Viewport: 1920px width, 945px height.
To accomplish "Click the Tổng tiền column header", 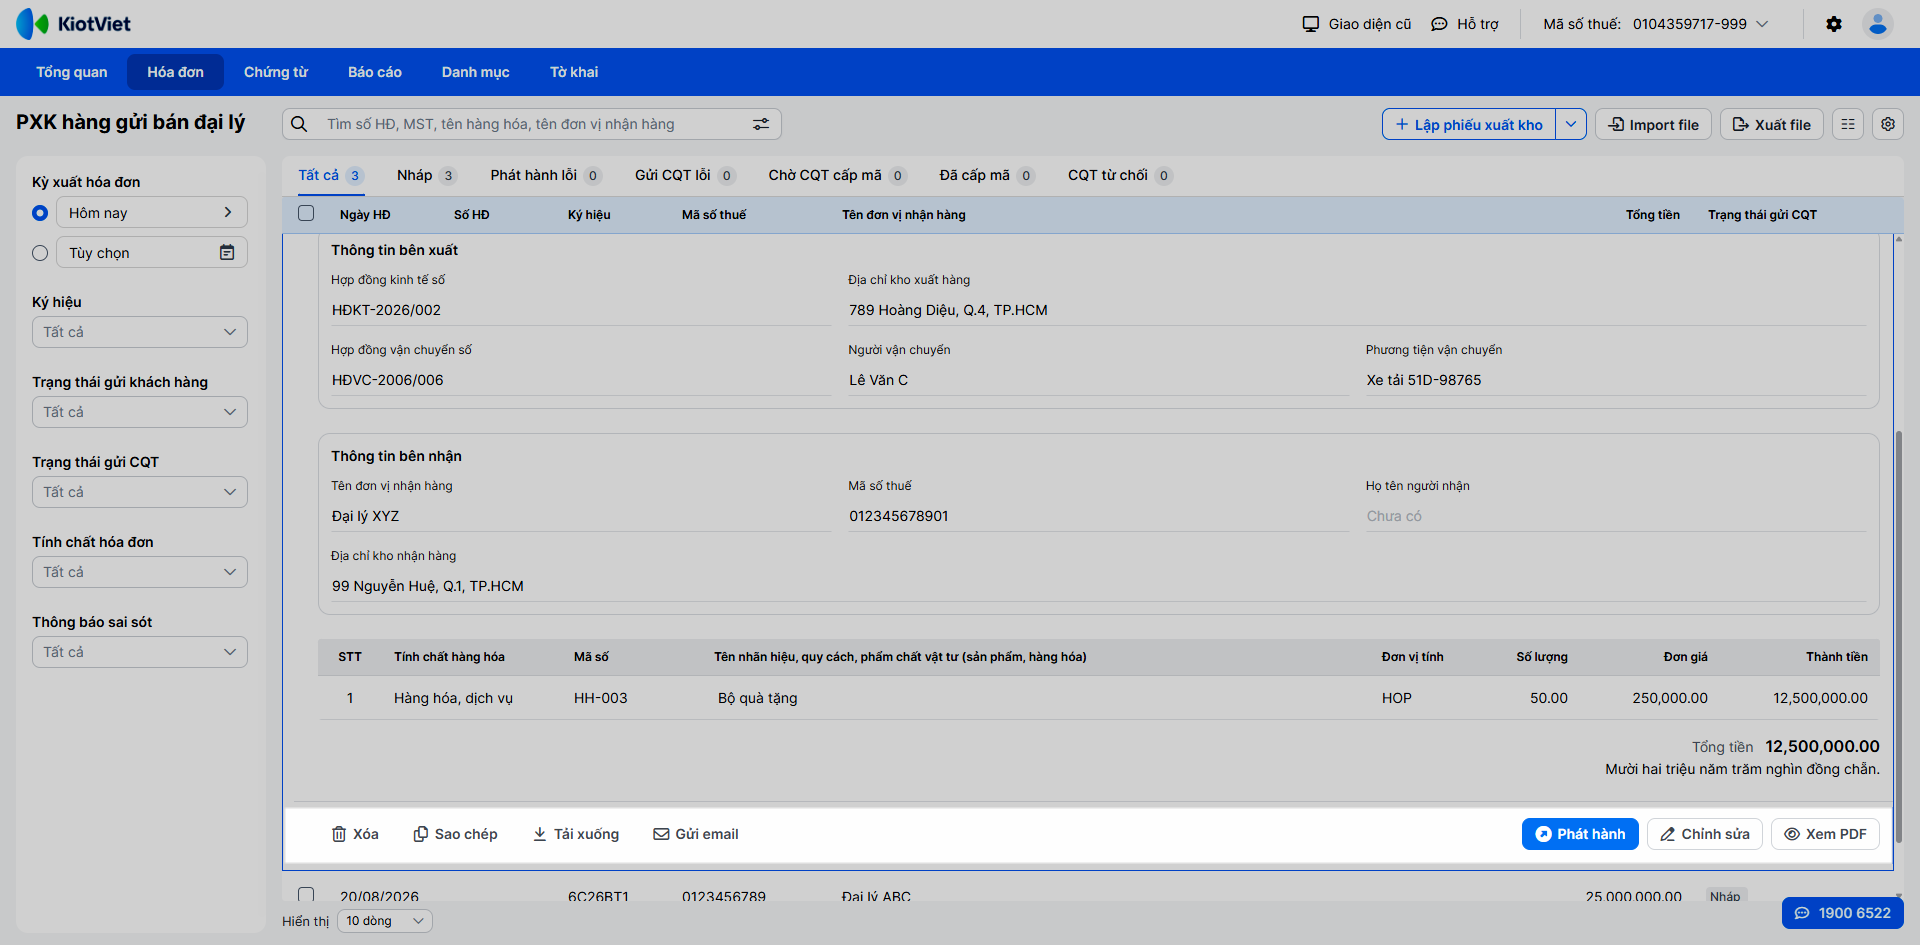I will click(x=1652, y=215).
